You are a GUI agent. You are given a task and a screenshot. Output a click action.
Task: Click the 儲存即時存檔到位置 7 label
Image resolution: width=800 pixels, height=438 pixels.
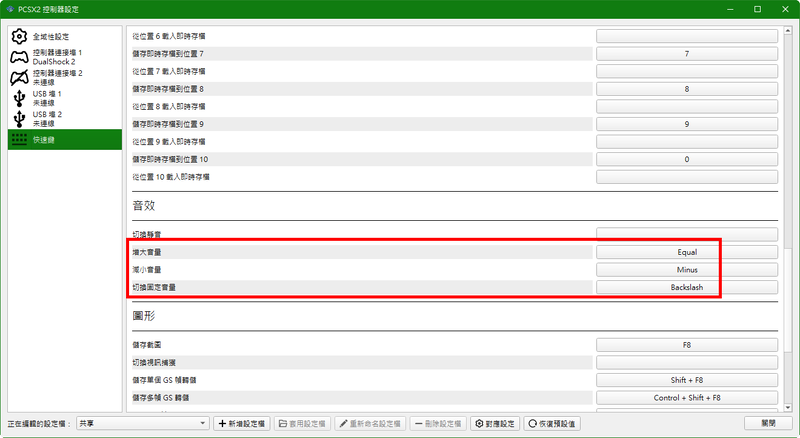pyautogui.click(x=168, y=54)
